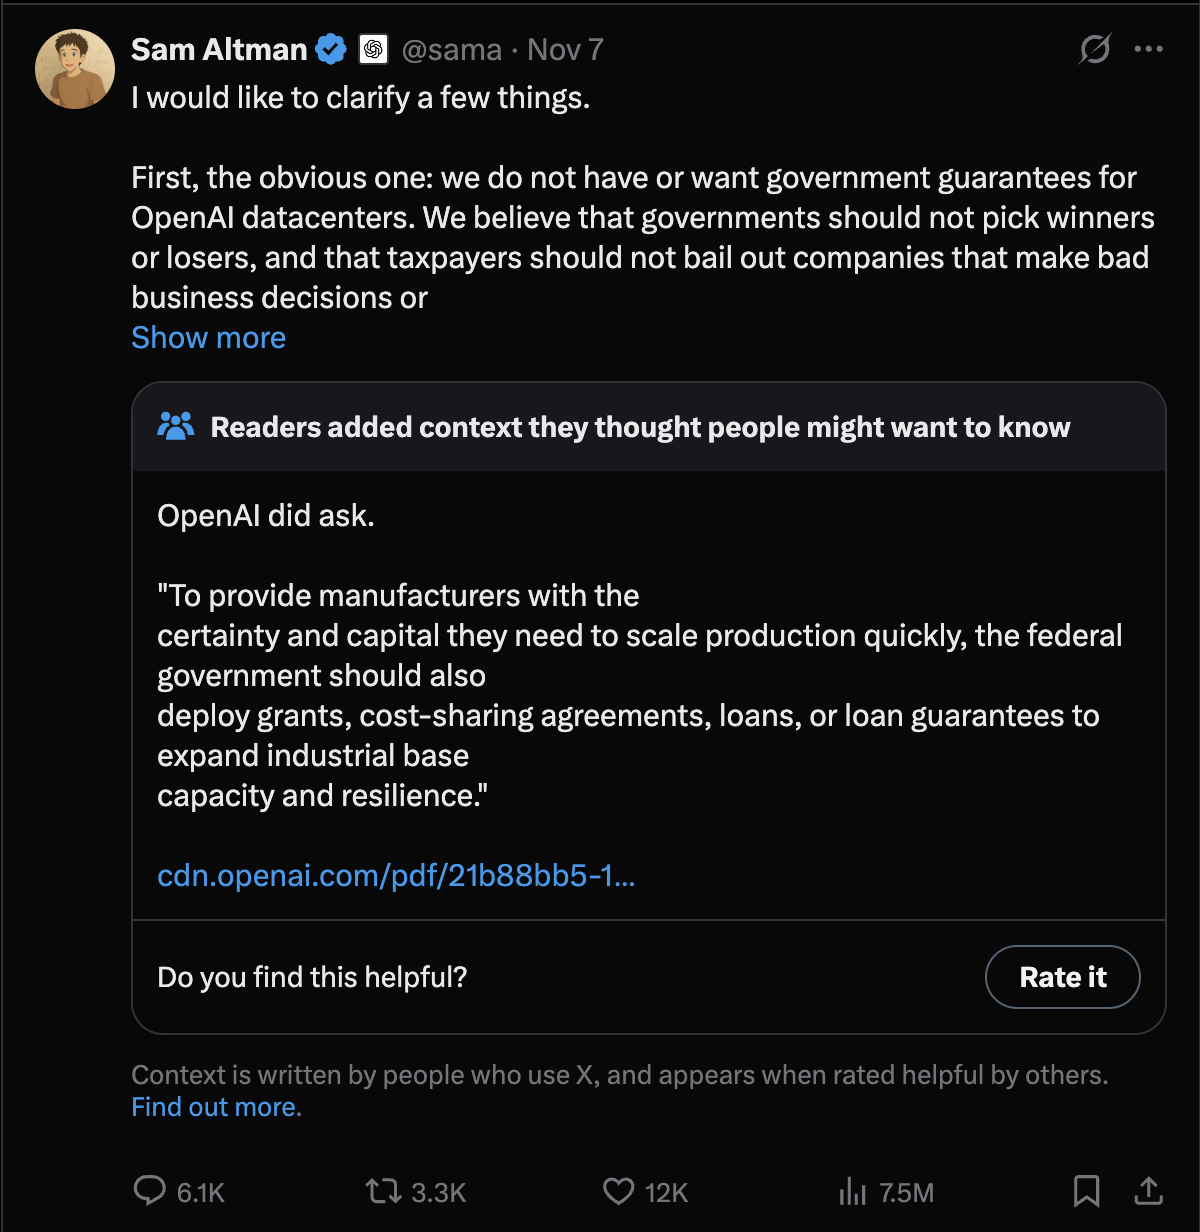Toggle like on the post
This screenshot has height=1232, width=1200.
(x=620, y=1192)
